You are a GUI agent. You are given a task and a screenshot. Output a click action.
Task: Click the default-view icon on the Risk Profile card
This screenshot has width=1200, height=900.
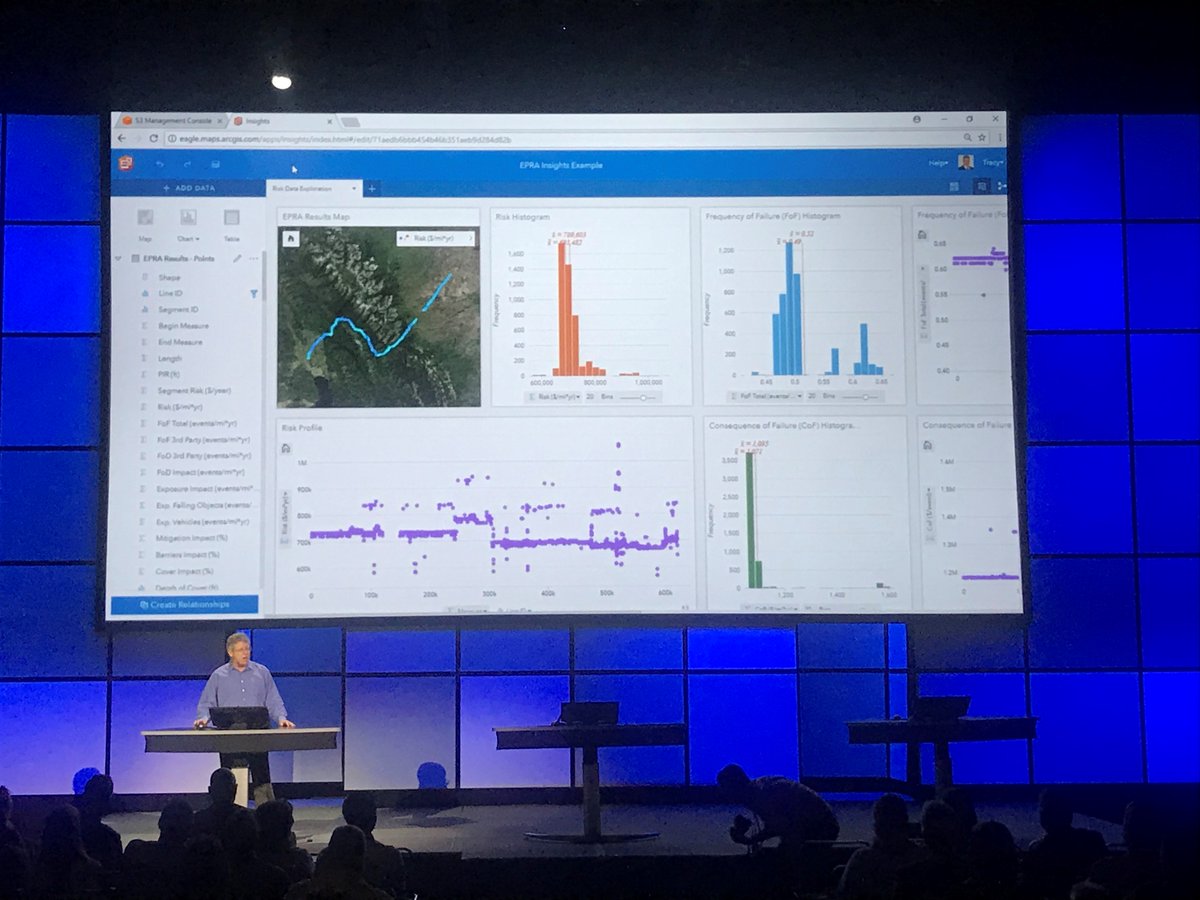pyautogui.click(x=286, y=449)
